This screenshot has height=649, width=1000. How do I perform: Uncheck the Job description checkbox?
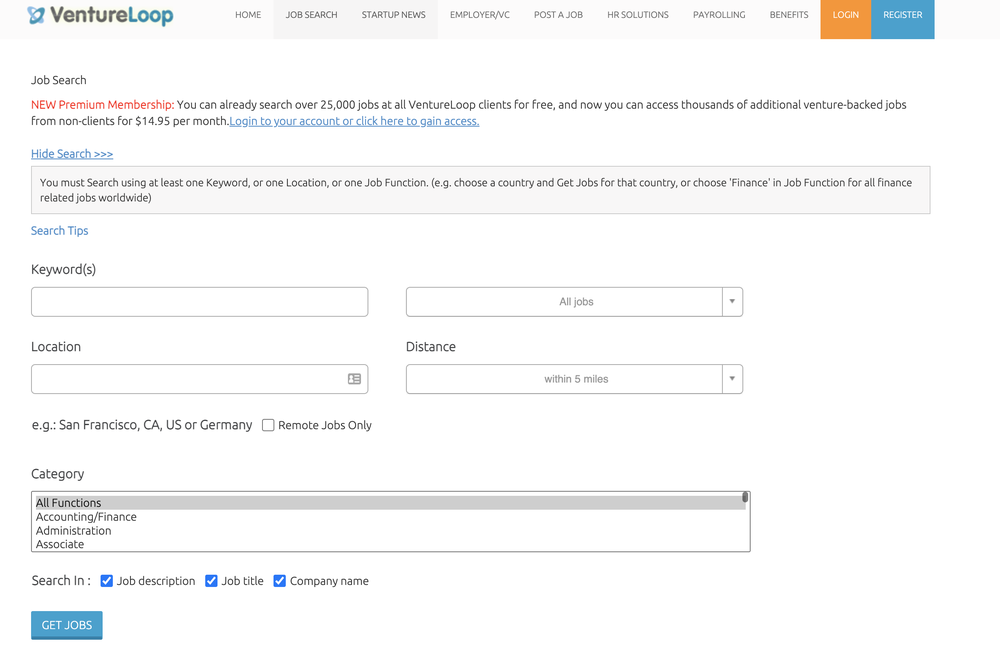(x=107, y=581)
